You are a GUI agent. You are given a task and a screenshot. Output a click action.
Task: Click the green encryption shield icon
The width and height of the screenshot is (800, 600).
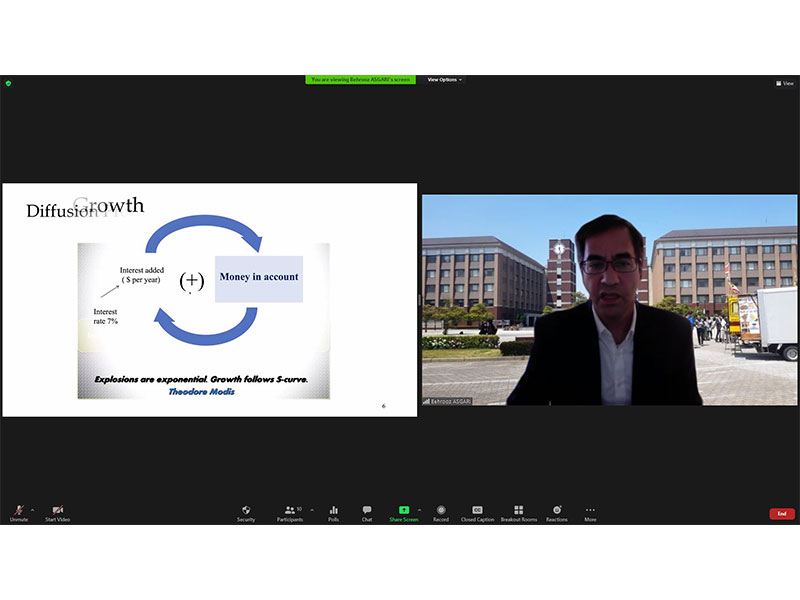click(7, 83)
